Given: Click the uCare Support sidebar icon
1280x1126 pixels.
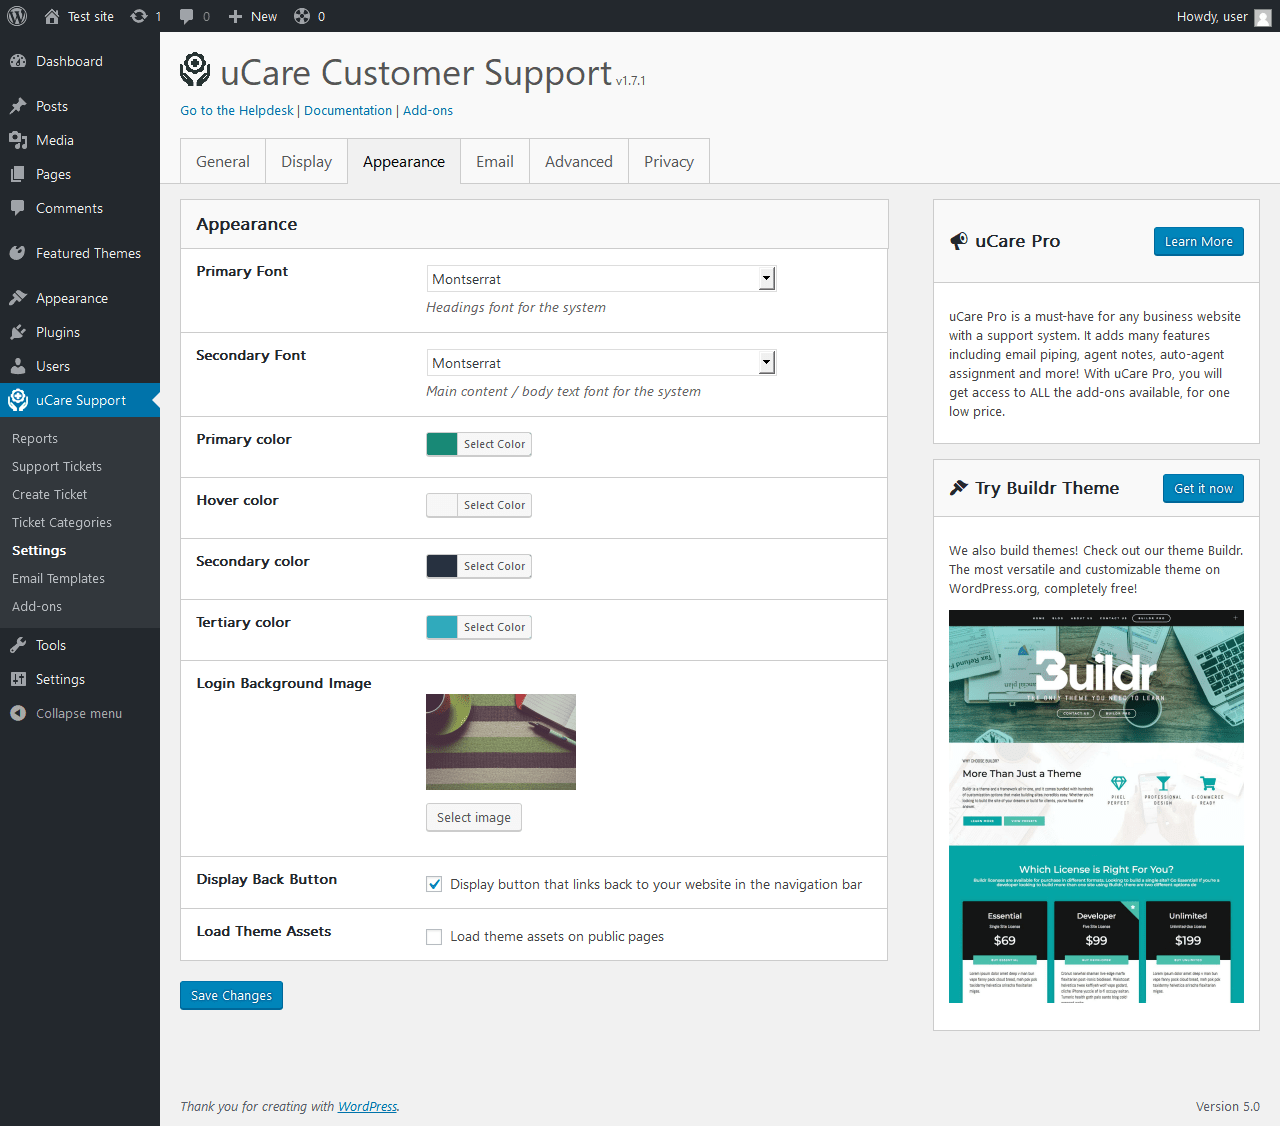Looking at the screenshot, I should [18, 400].
